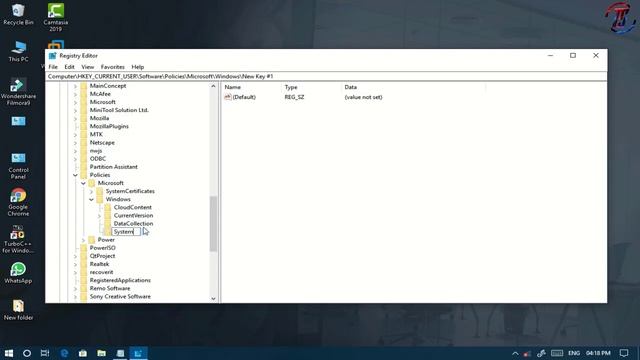This screenshot has height=360, width=640.
Task: Open Cortana search circle in taskbar
Action: (27, 353)
